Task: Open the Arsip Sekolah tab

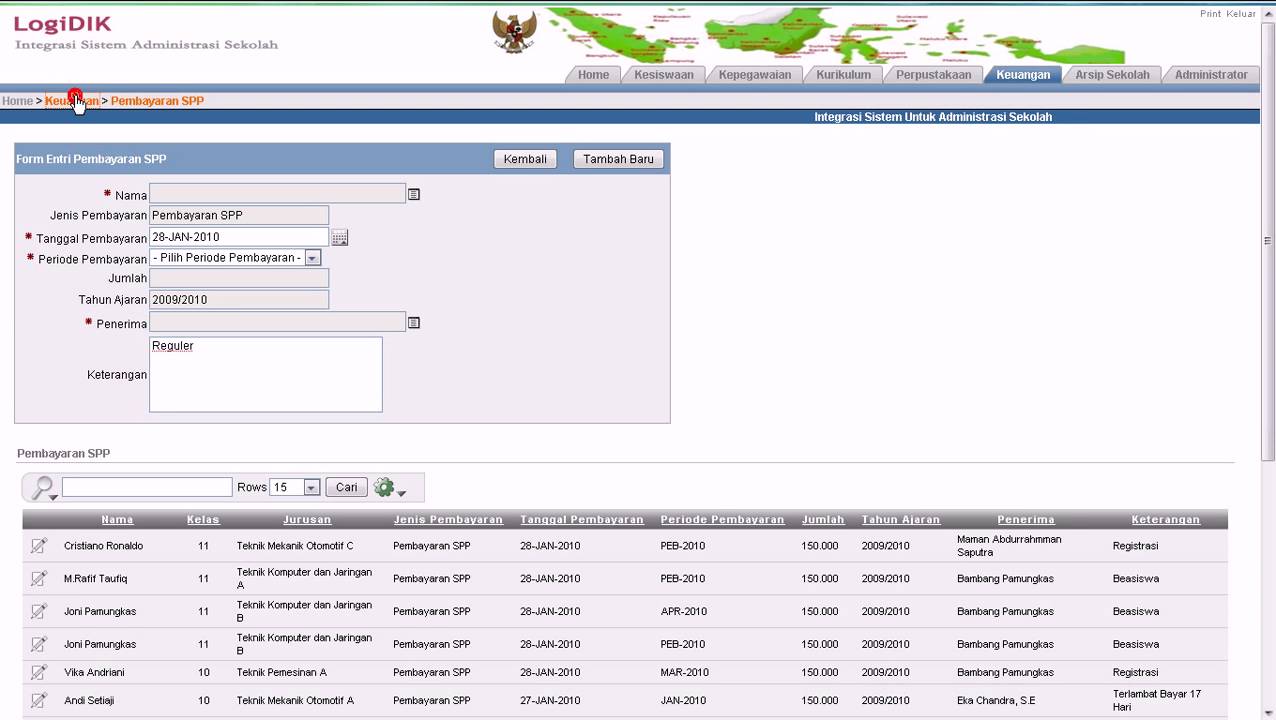Action: 1112,75
